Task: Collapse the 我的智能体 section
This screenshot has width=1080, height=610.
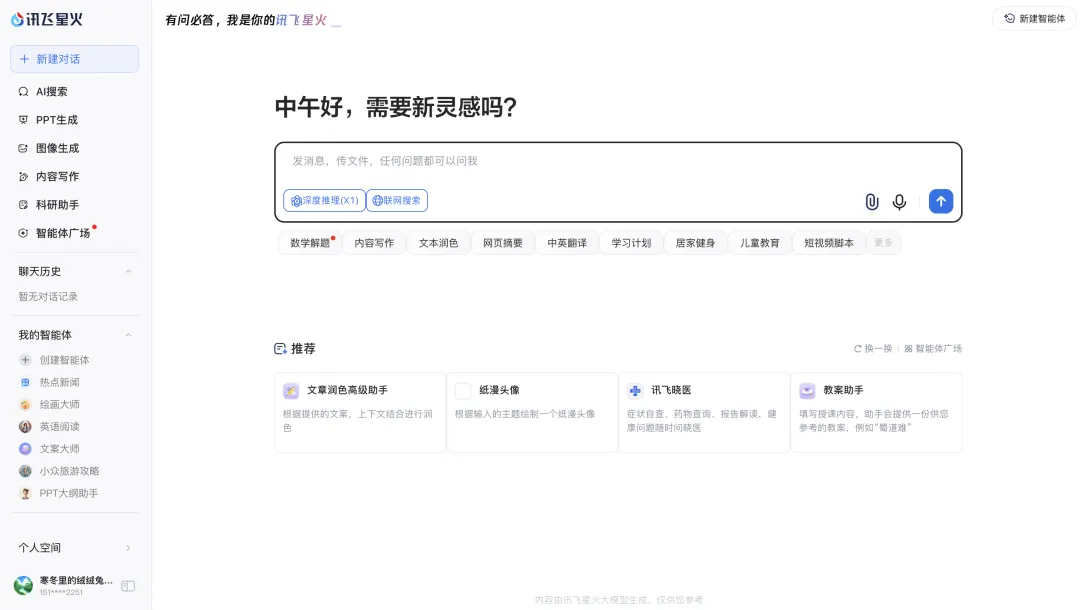Action: pyautogui.click(x=128, y=335)
